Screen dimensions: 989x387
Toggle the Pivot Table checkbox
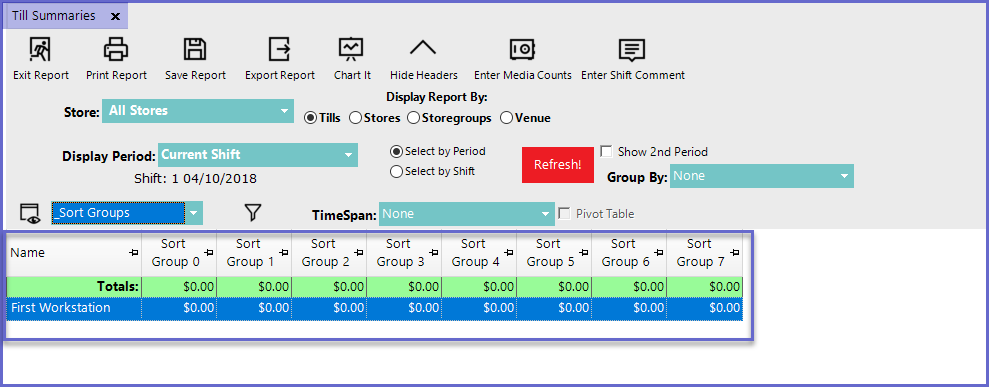565,213
